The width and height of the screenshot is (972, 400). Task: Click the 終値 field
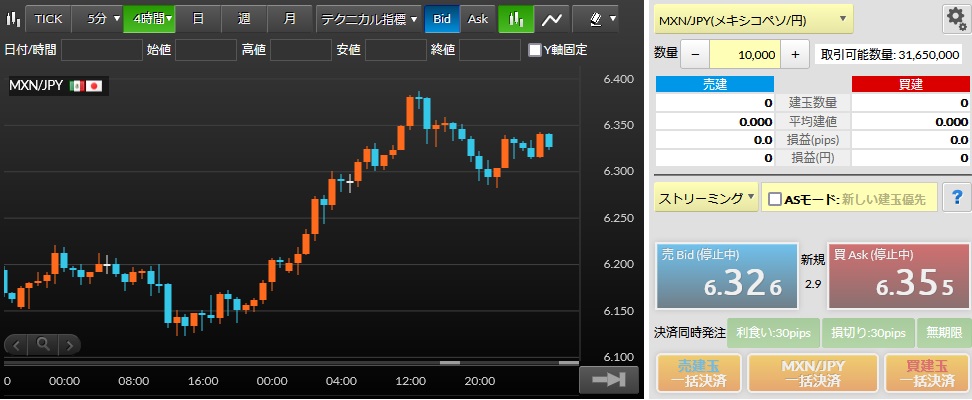pyautogui.click(x=490, y=50)
